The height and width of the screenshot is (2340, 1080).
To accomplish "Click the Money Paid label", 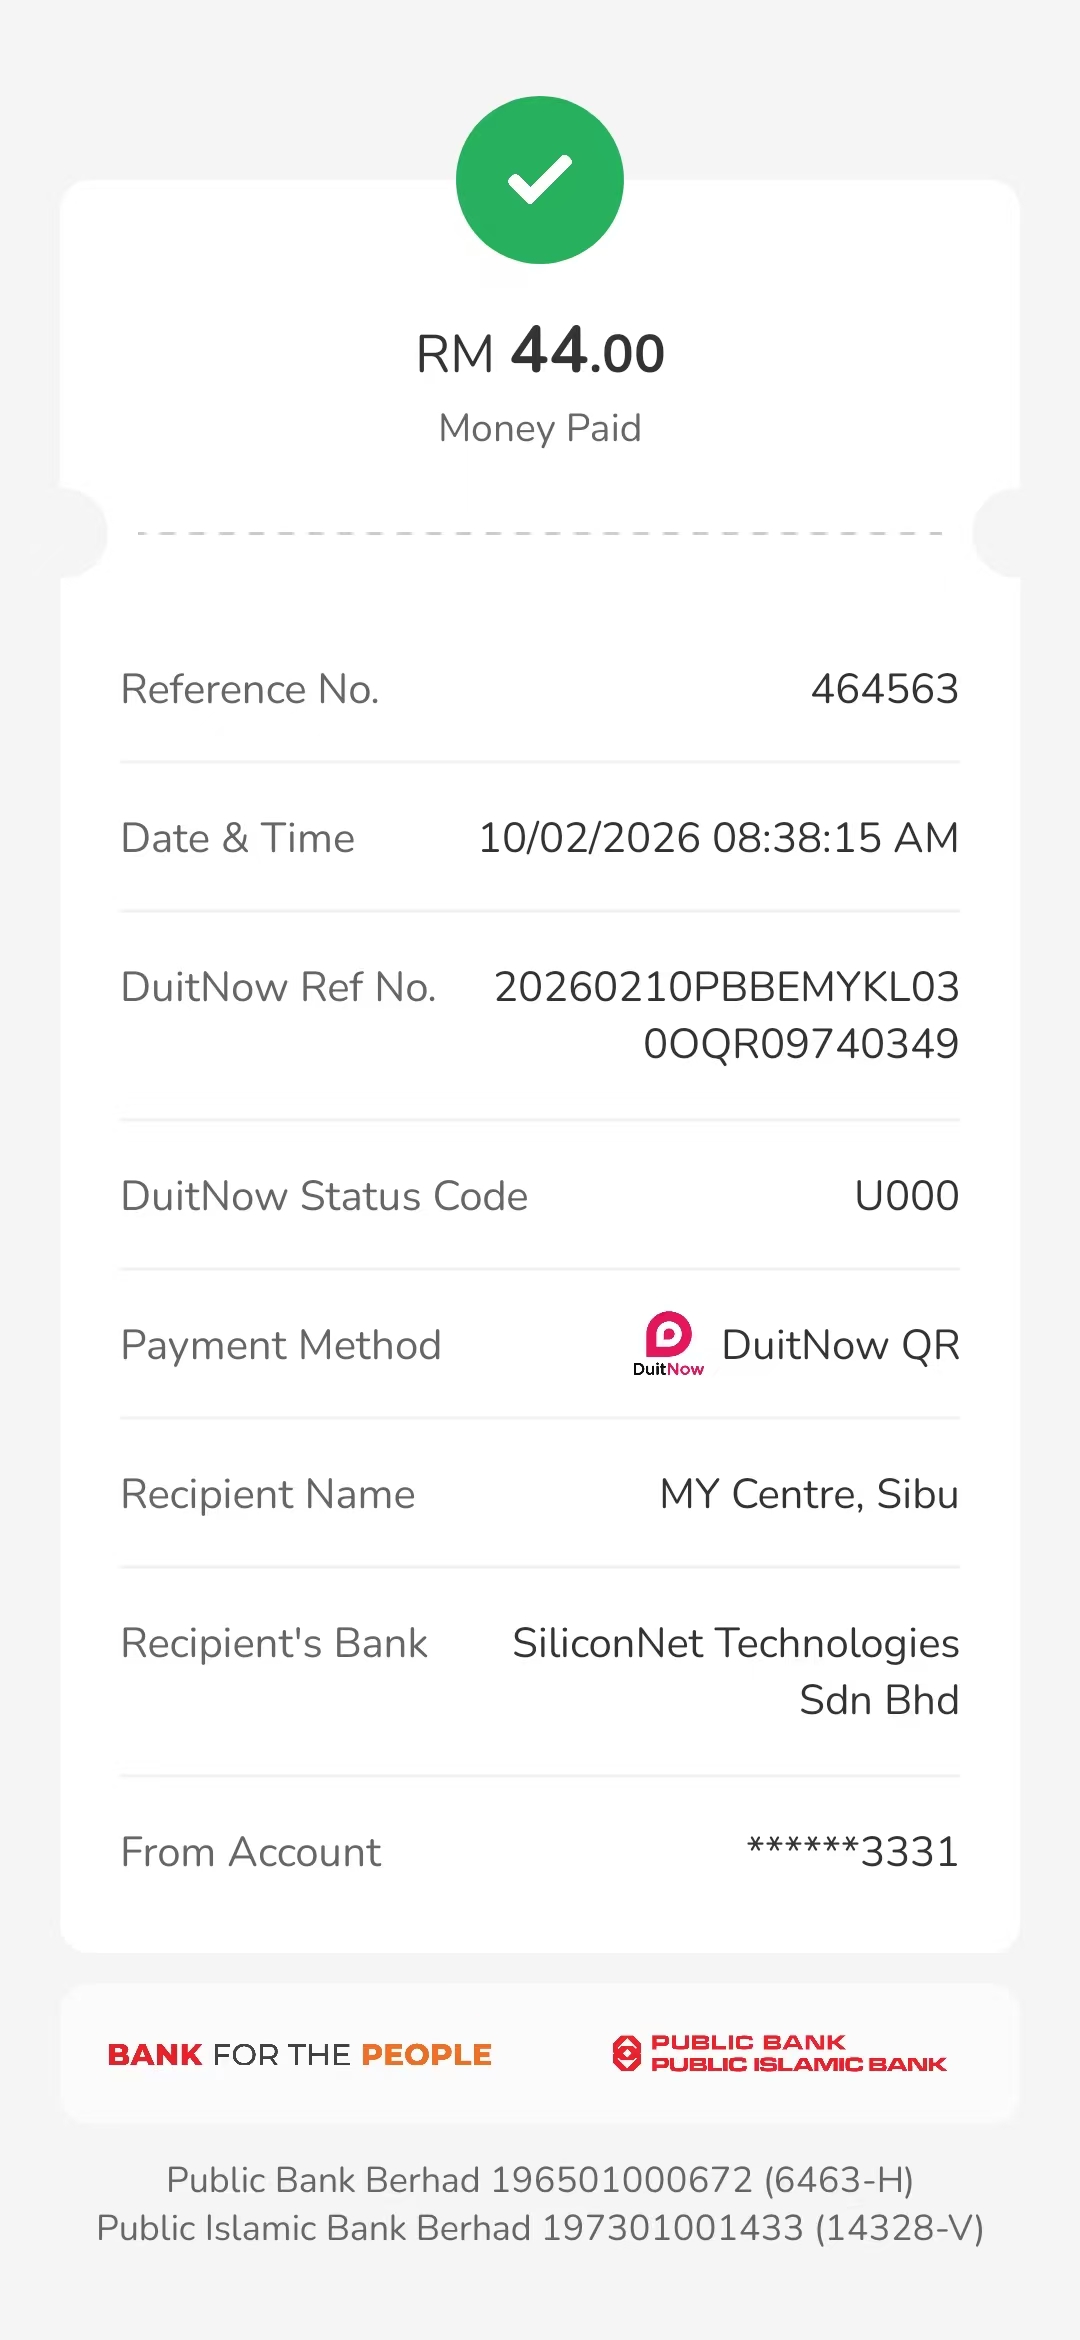I will (540, 428).
